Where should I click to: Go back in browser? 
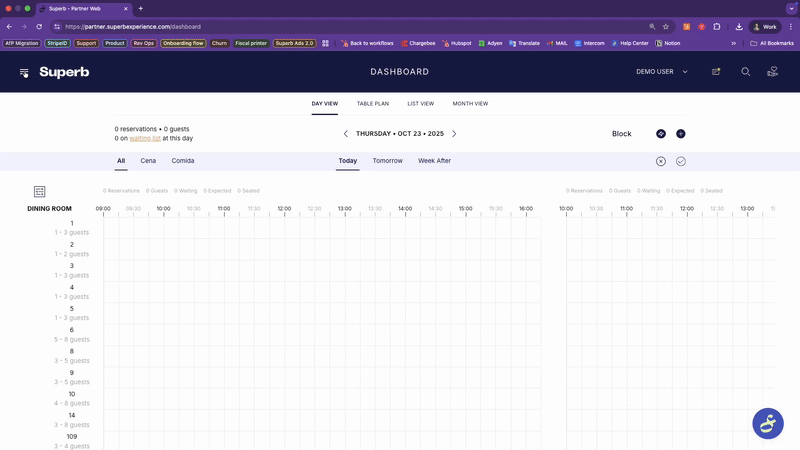click(9, 27)
